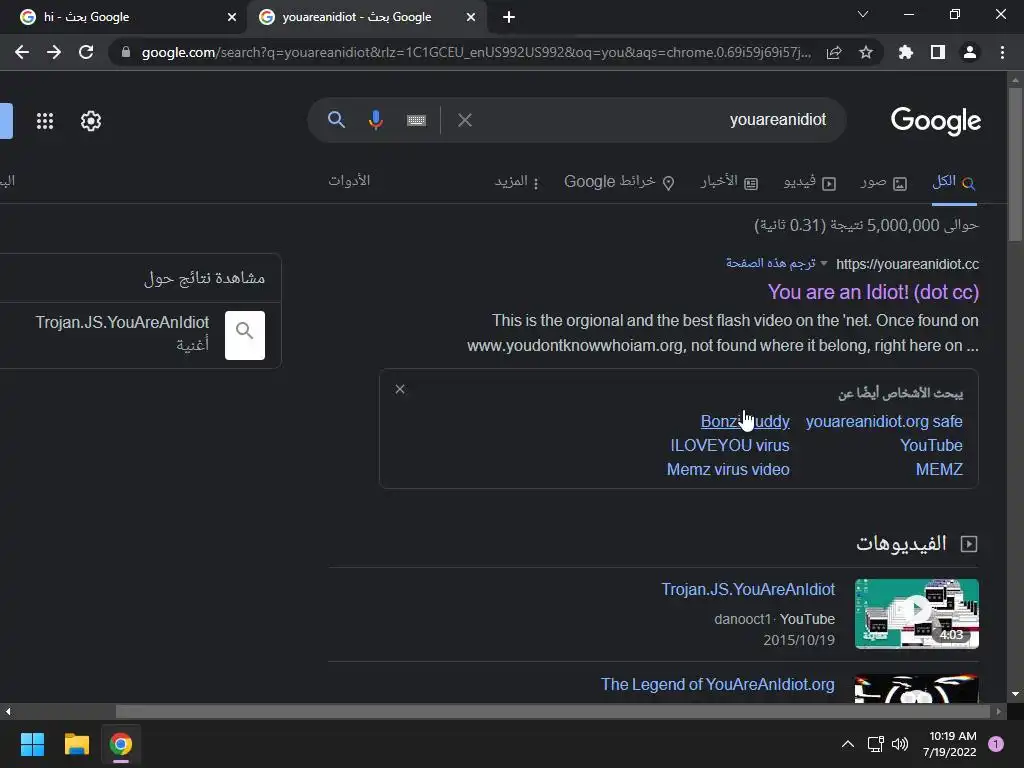This screenshot has width=1024, height=768.
Task: Click the browser forward arrow
Action: coord(54,52)
